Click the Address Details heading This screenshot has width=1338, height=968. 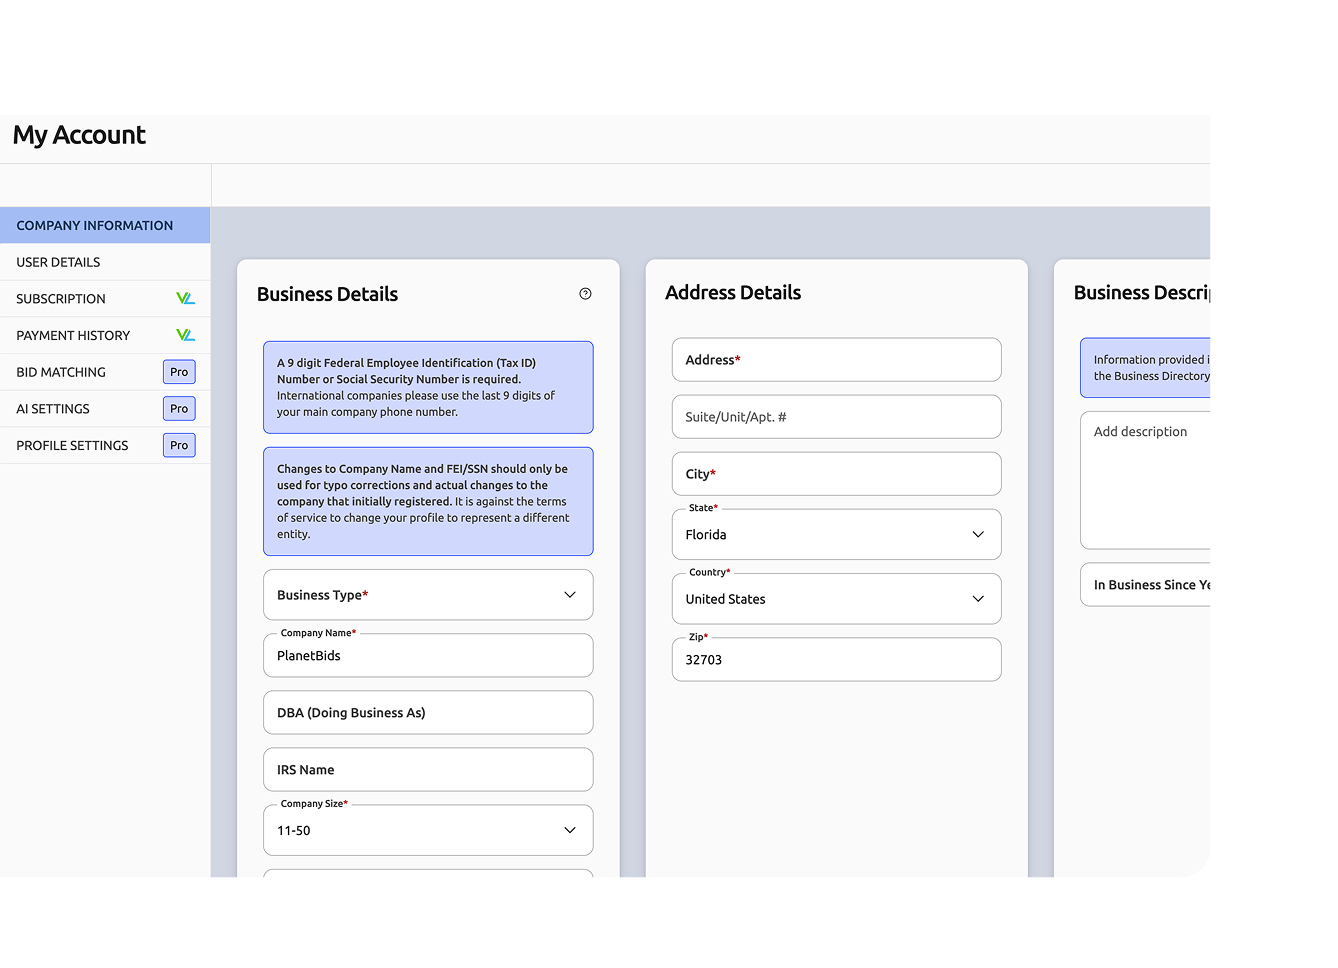733,292
